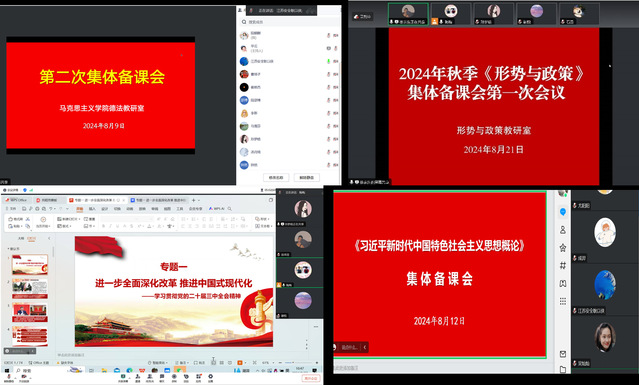Viewport: 639px width, 385px height.
Task: Click the red leave meeting button
Action: [x=310, y=378]
